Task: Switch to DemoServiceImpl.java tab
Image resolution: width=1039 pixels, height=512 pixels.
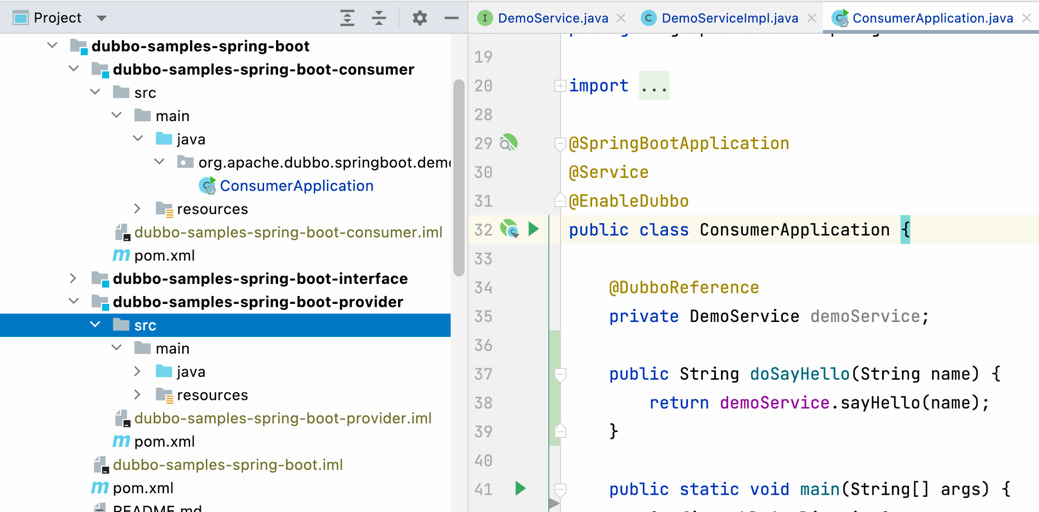Action: click(x=729, y=18)
